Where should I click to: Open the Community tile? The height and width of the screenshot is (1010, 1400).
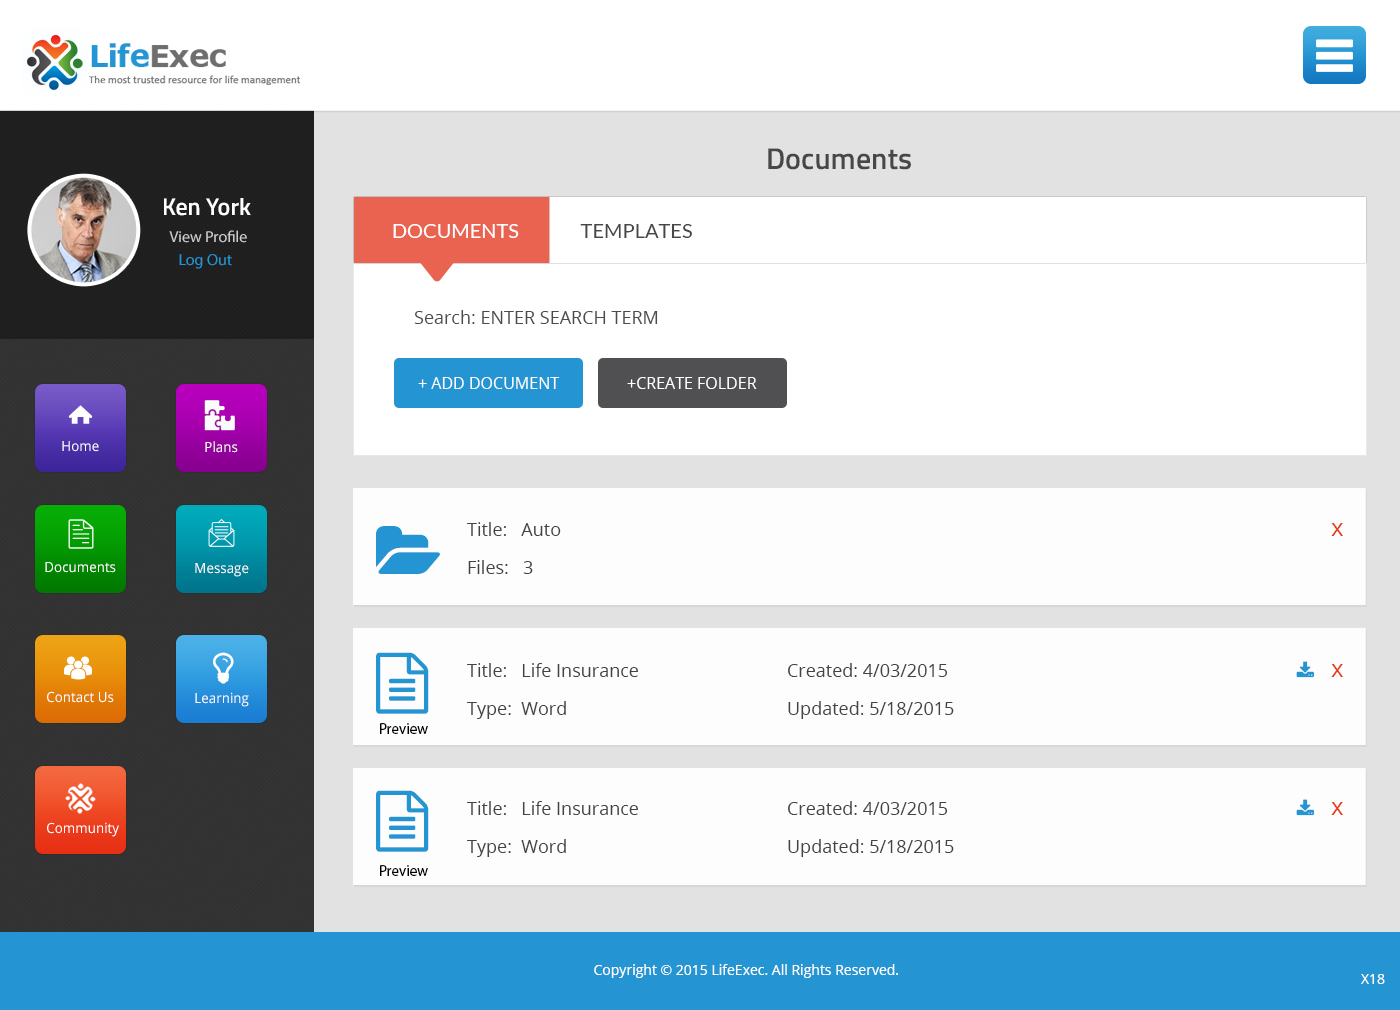click(80, 810)
